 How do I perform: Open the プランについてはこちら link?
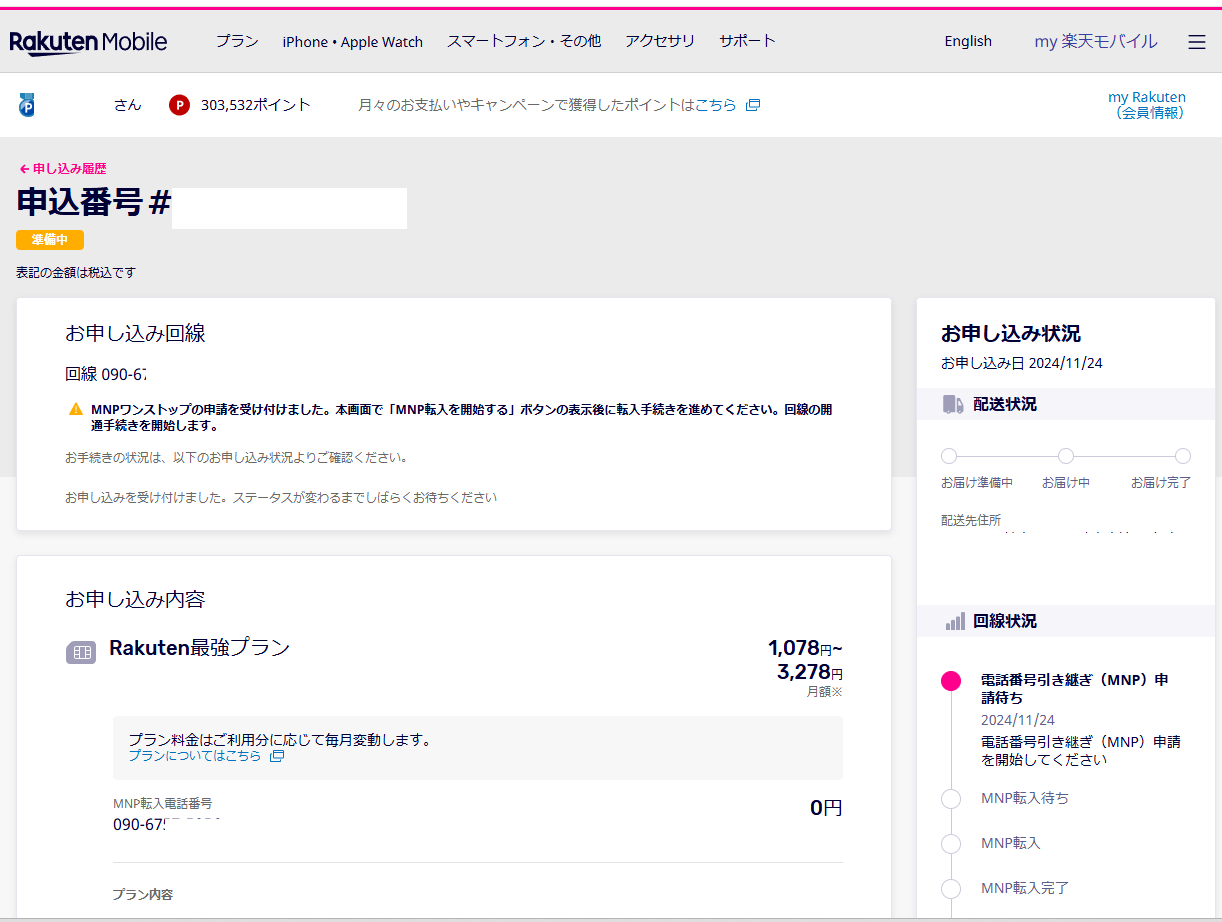click(x=194, y=756)
